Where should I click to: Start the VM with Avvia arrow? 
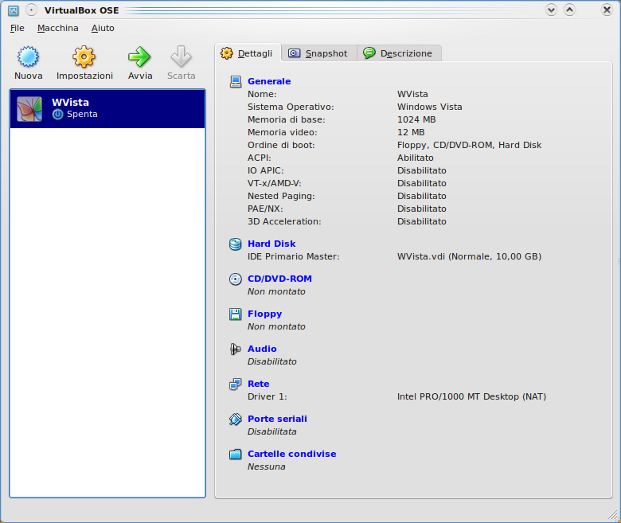[x=139, y=57]
